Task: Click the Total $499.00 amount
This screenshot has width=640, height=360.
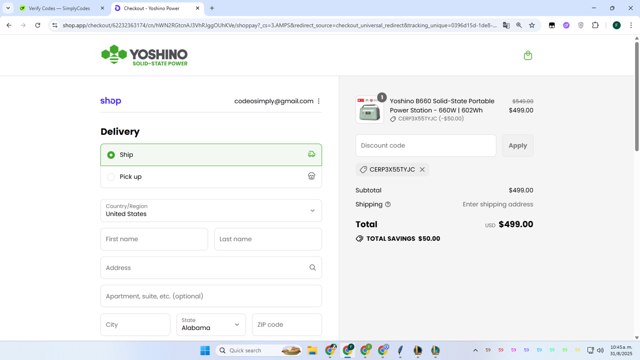Action: point(516,224)
